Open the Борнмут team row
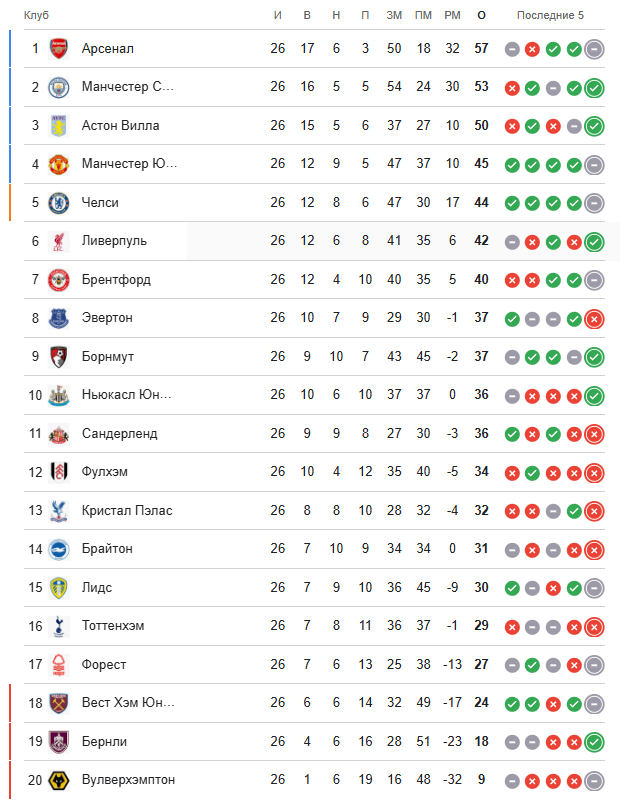The image size is (628, 807). pyautogui.click(x=108, y=357)
